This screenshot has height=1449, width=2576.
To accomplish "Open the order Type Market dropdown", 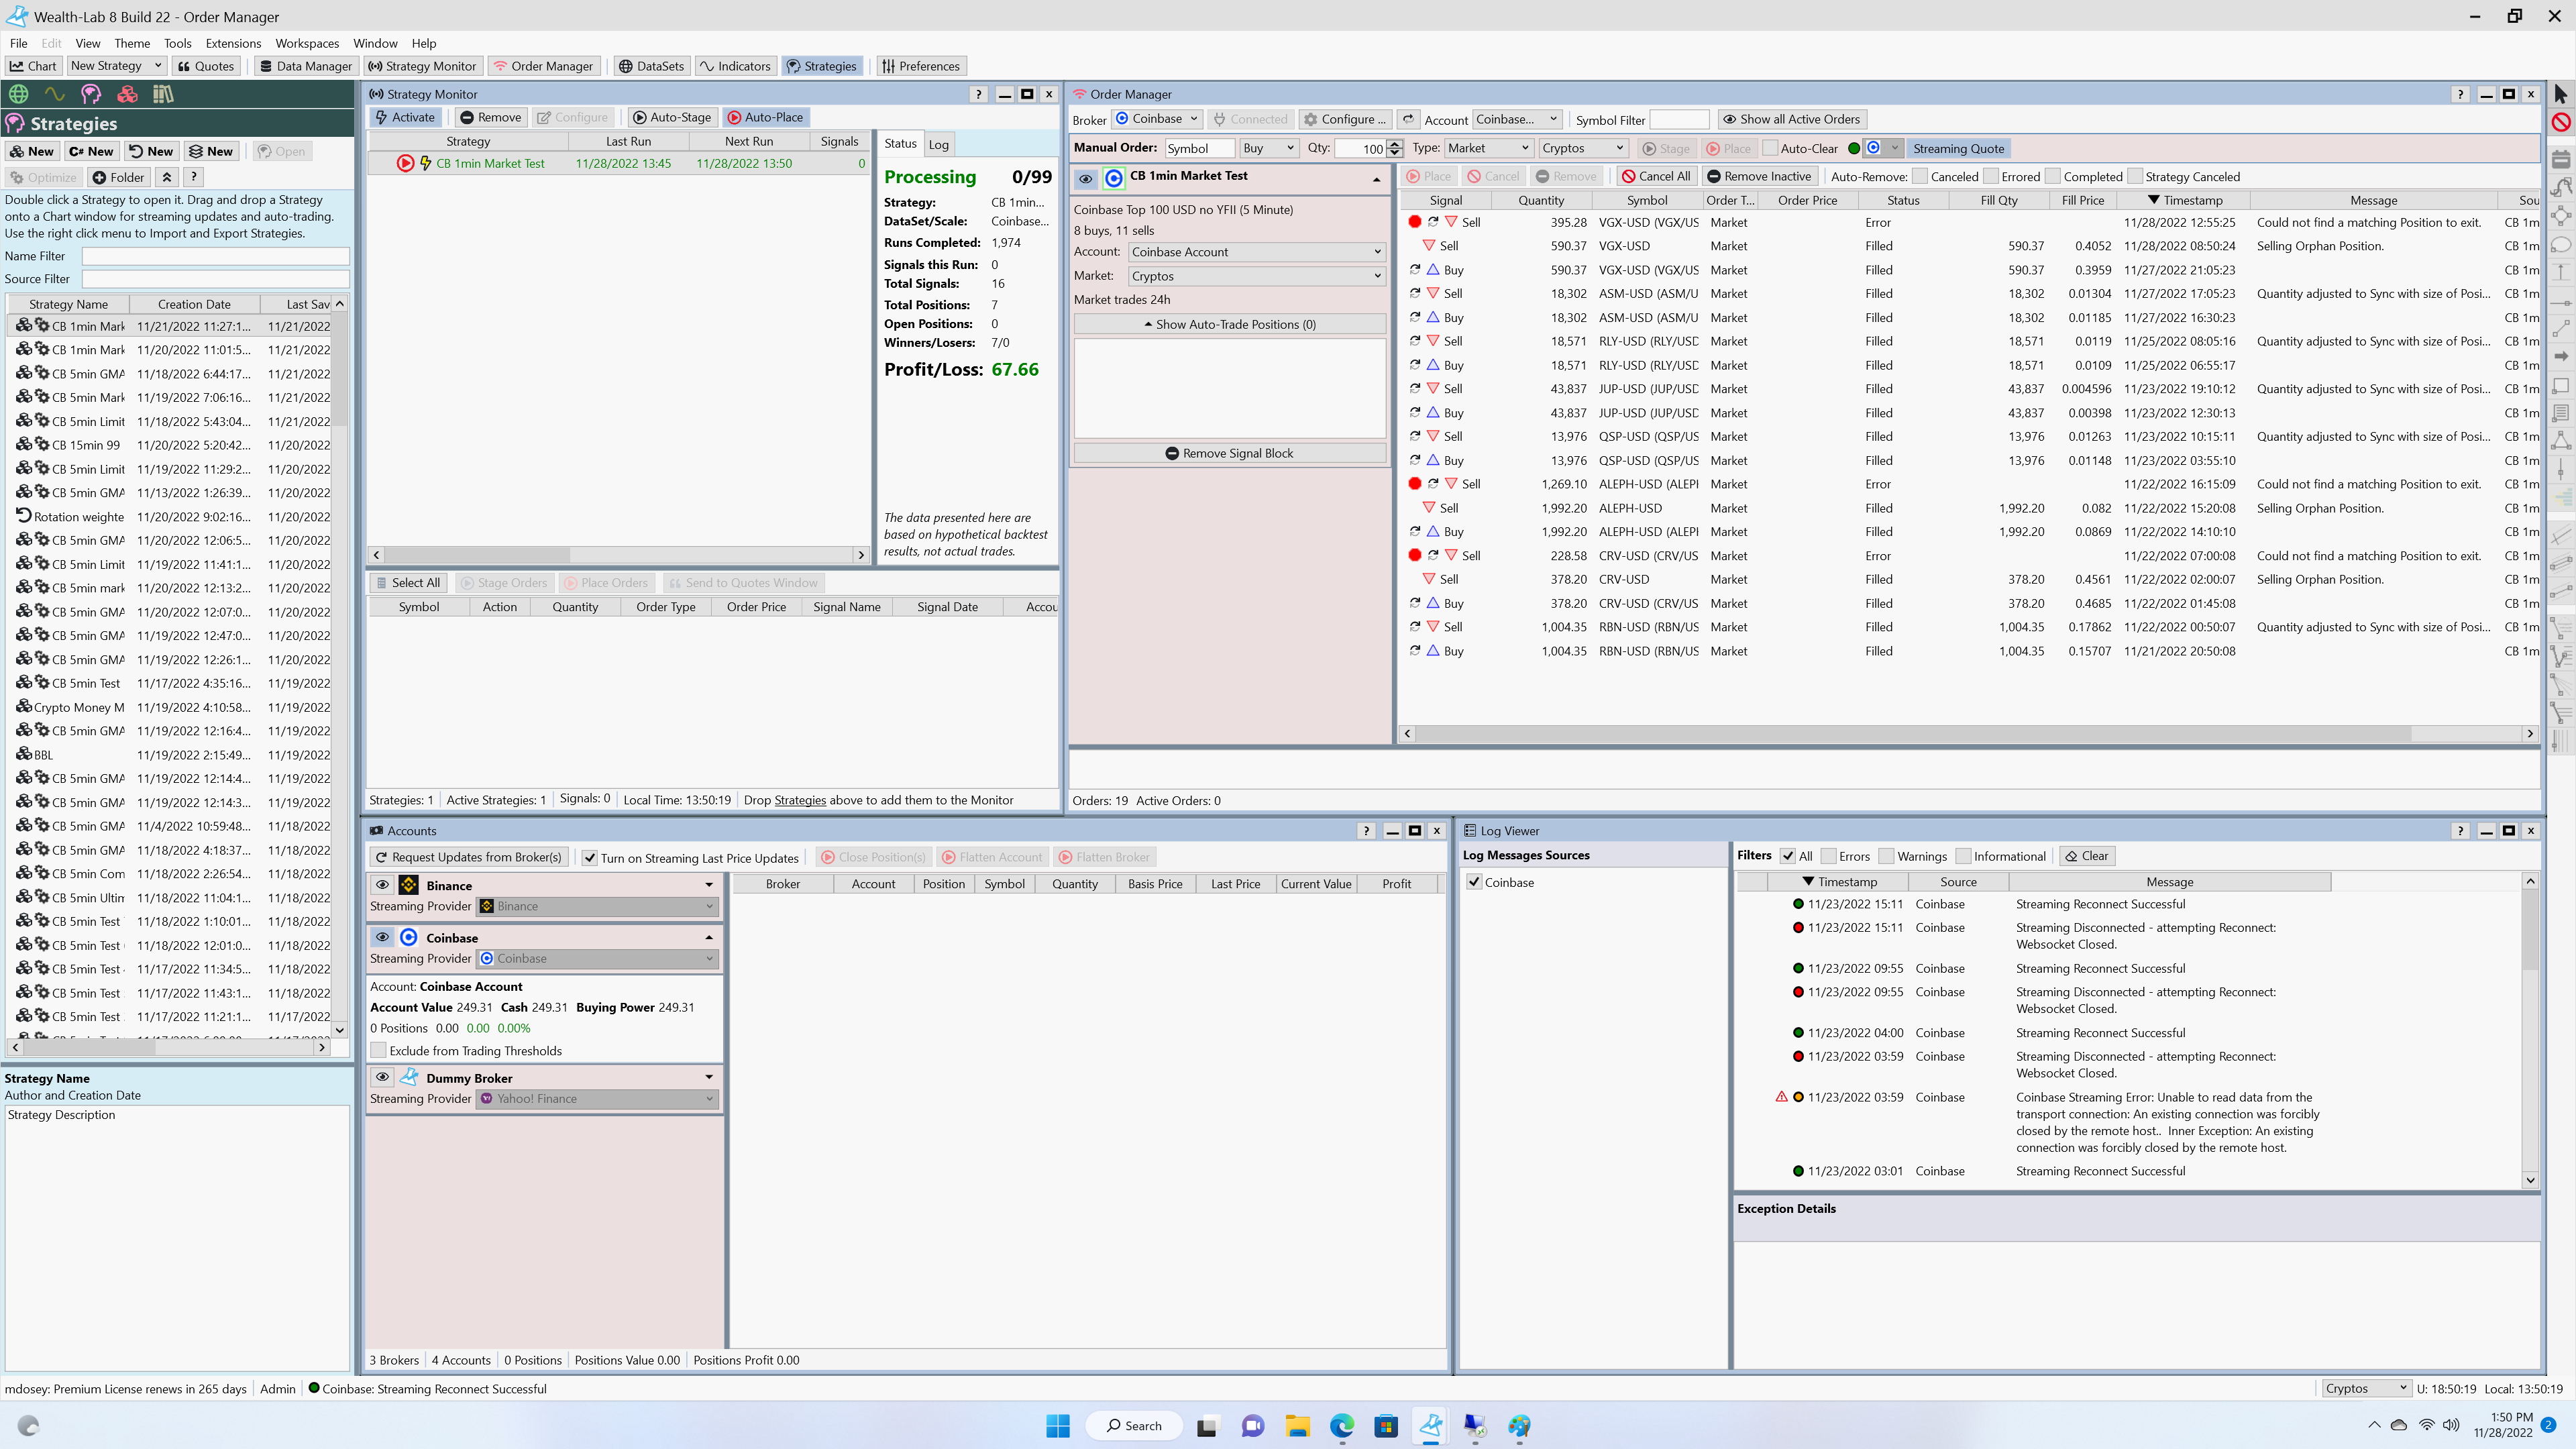I will [1488, 148].
